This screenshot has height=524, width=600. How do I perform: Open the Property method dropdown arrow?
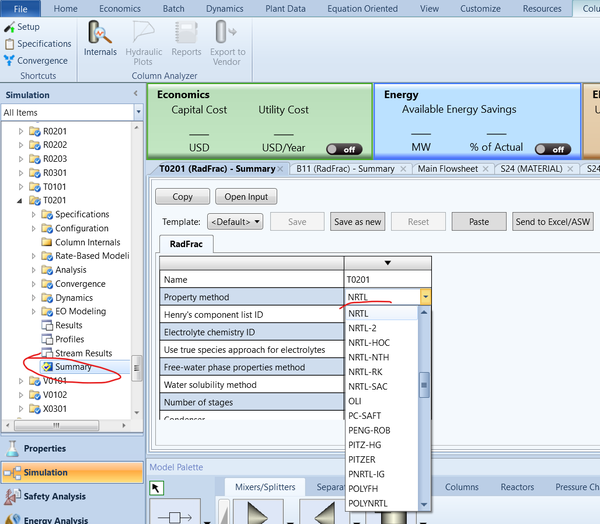pos(425,297)
